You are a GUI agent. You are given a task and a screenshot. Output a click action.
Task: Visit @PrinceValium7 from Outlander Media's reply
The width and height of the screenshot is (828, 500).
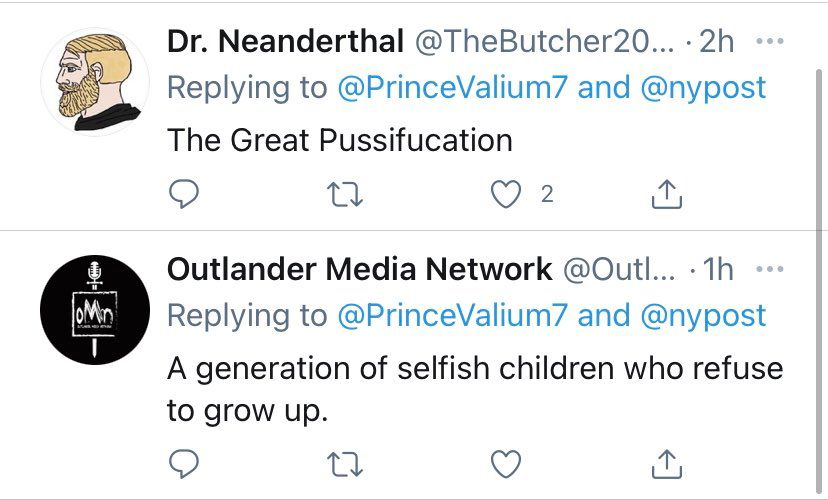pyautogui.click(x=451, y=315)
